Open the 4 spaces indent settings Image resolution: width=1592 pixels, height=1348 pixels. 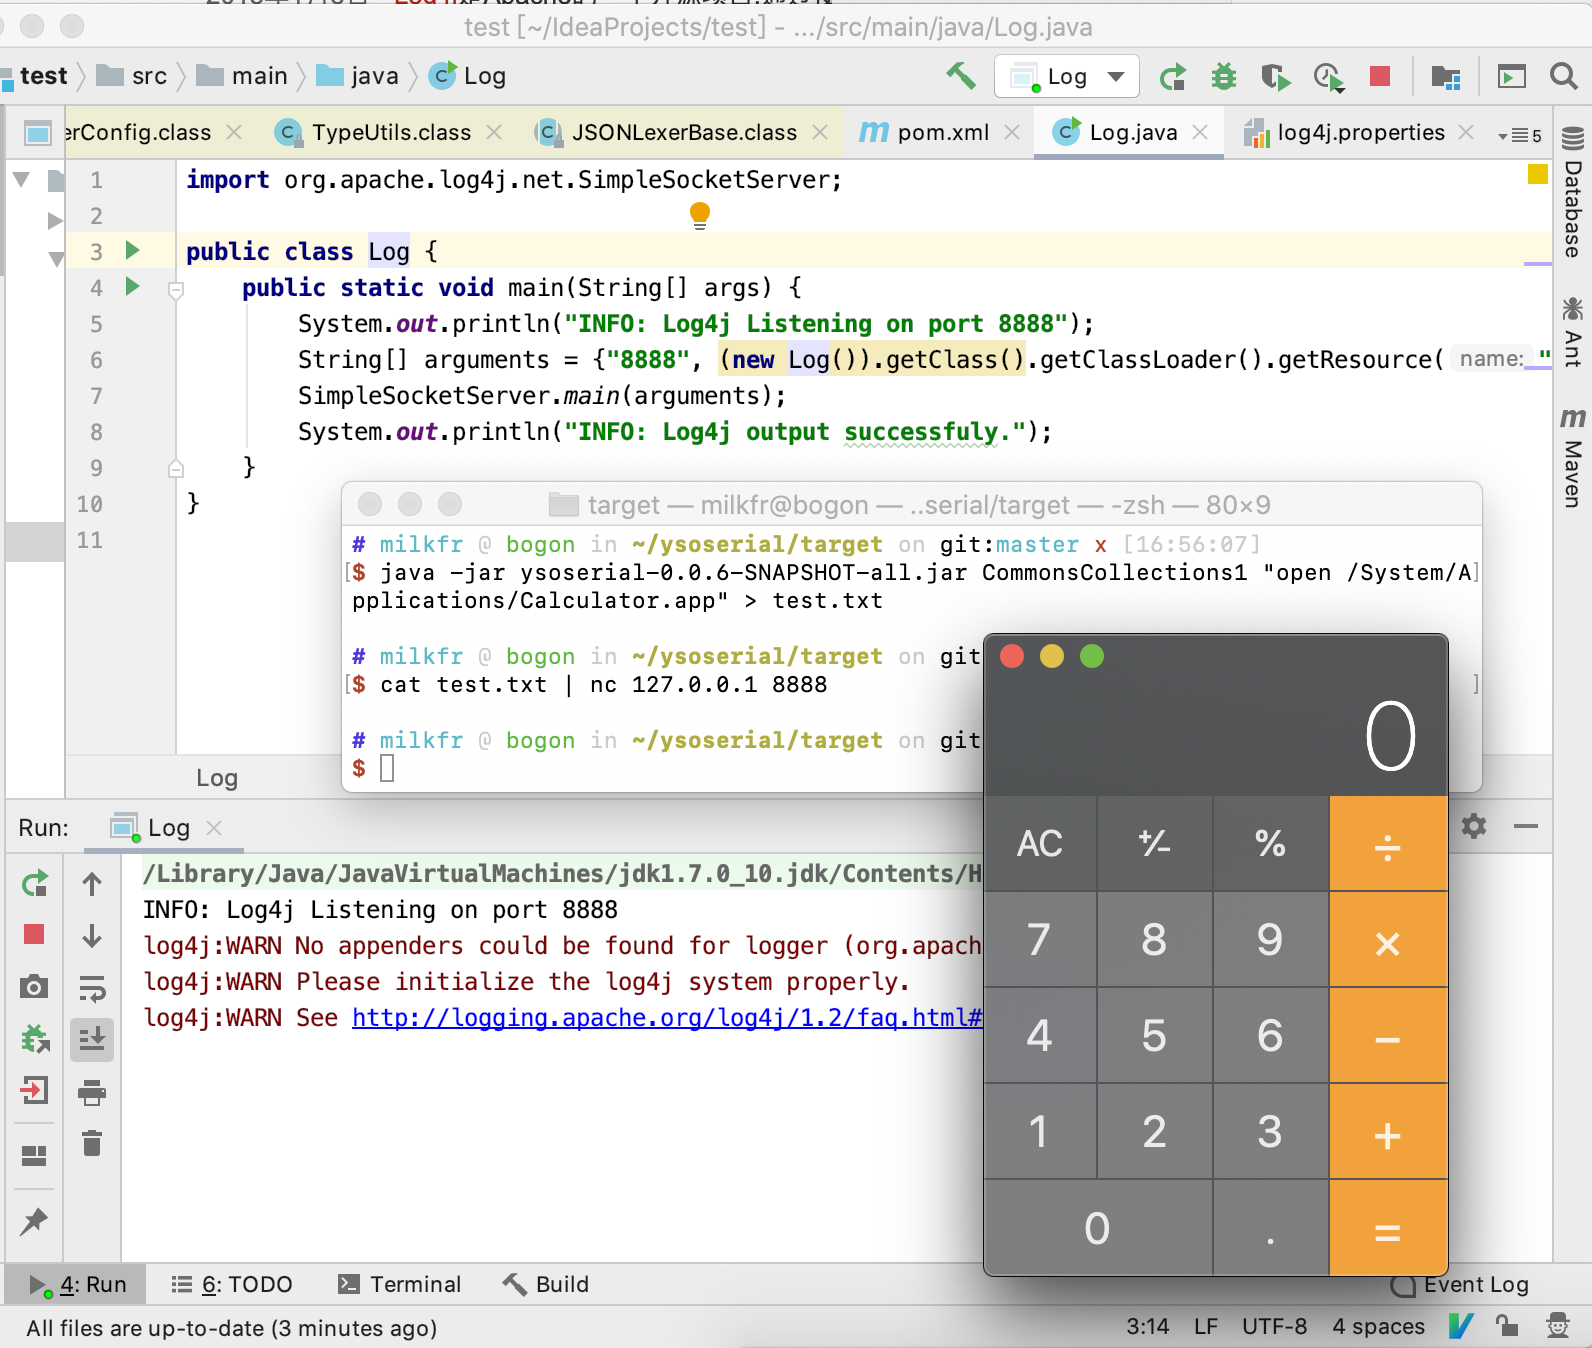point(1378,1326)
